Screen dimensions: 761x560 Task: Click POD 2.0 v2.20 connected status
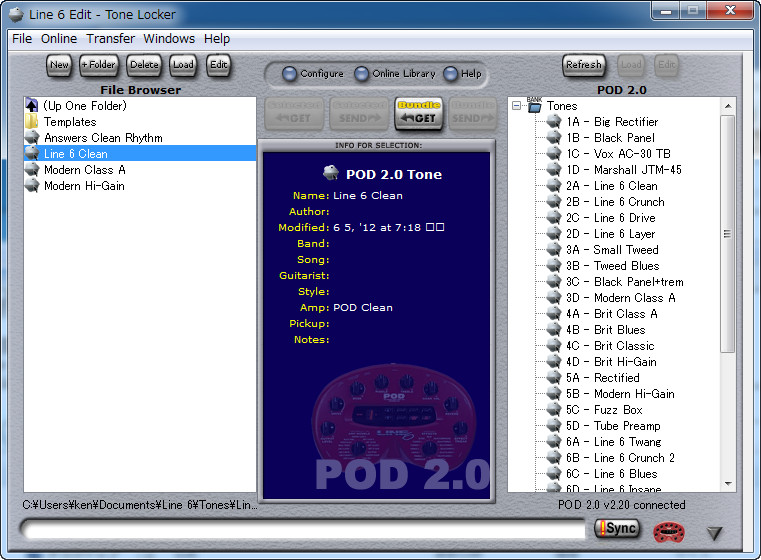point(621,505)
